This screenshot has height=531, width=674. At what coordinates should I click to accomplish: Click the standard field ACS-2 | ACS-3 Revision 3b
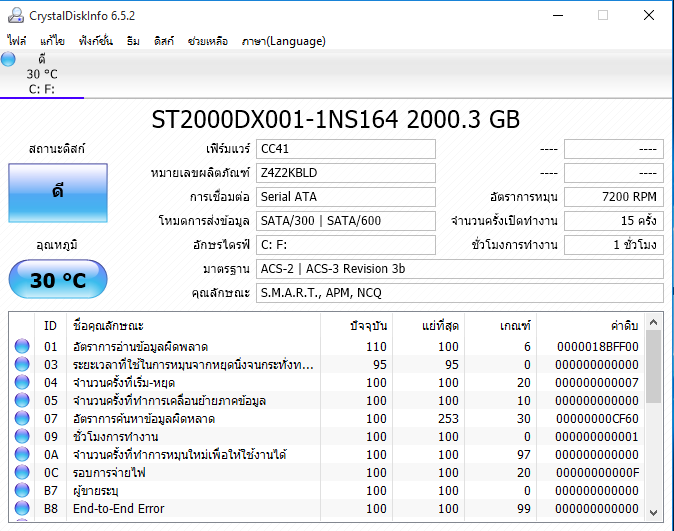(x=460, y=269)
